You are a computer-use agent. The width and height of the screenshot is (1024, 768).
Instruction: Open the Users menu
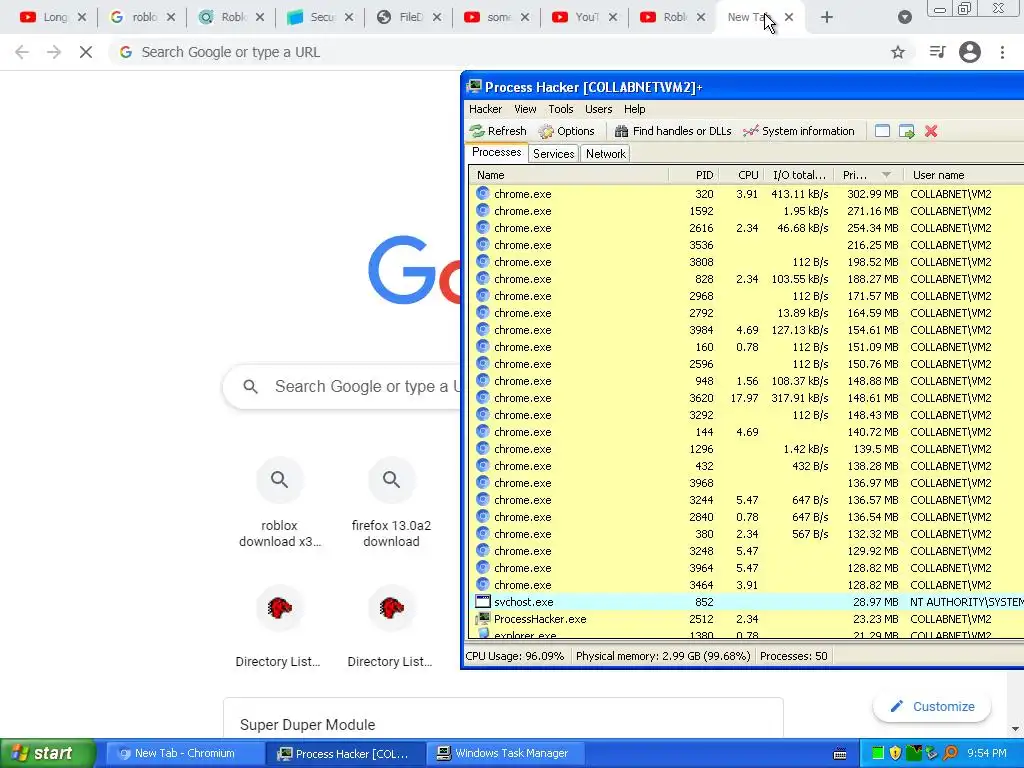click(x=598, y=109)
